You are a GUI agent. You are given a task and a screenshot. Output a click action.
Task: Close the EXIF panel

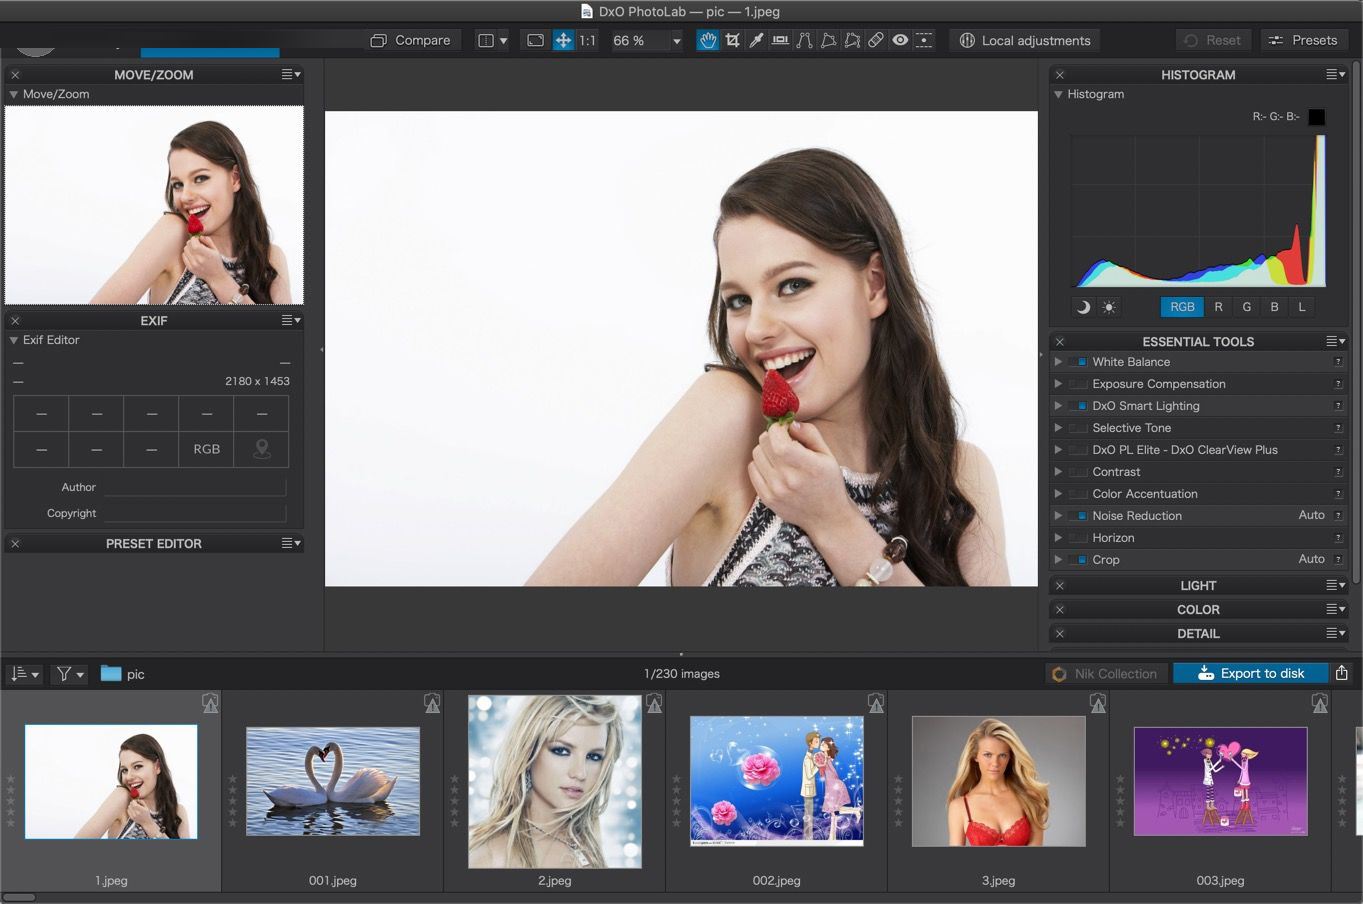click(x=15, y=321)
